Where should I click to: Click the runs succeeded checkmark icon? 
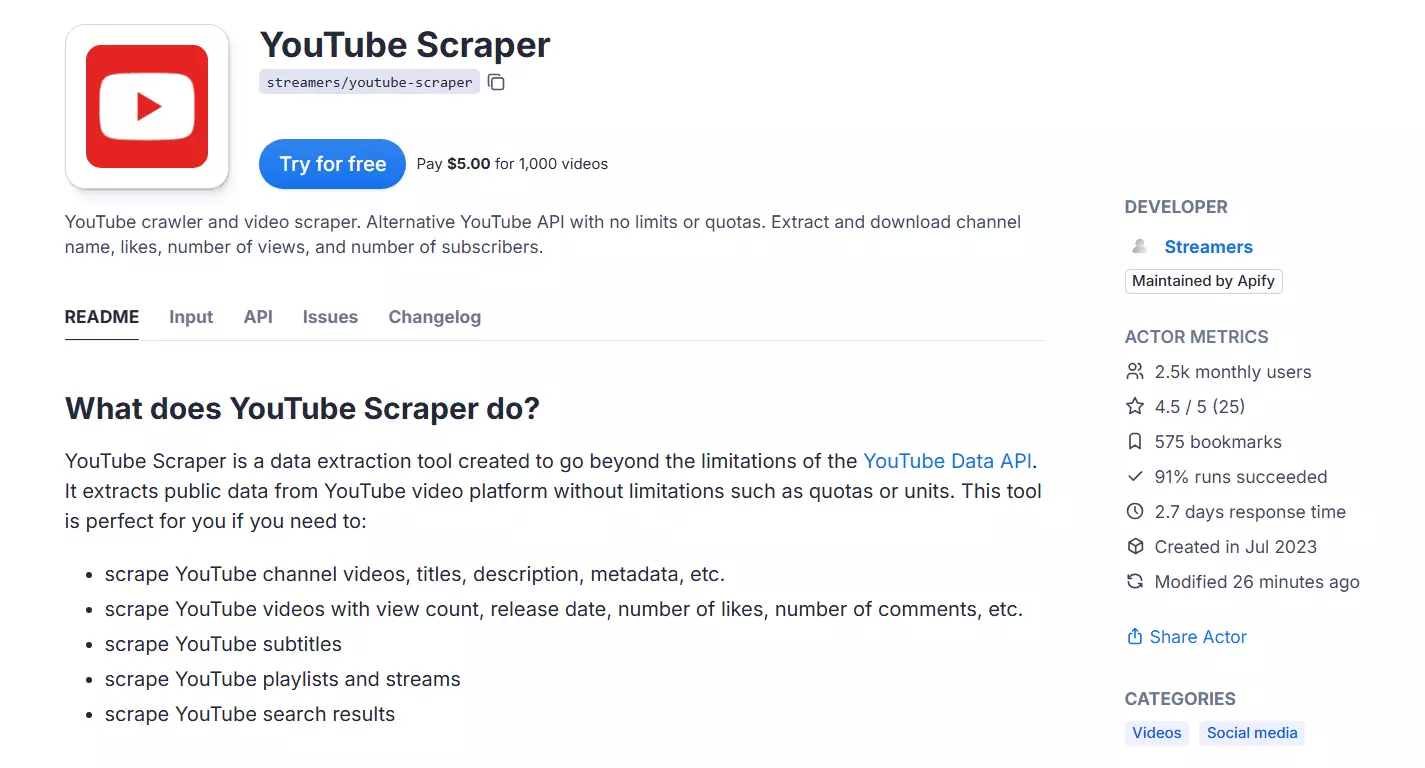[1134, 477]
